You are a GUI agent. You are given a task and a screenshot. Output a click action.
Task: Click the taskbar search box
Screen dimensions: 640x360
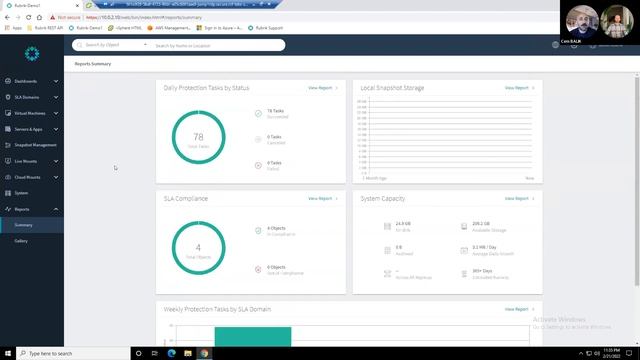pos(73,353)
